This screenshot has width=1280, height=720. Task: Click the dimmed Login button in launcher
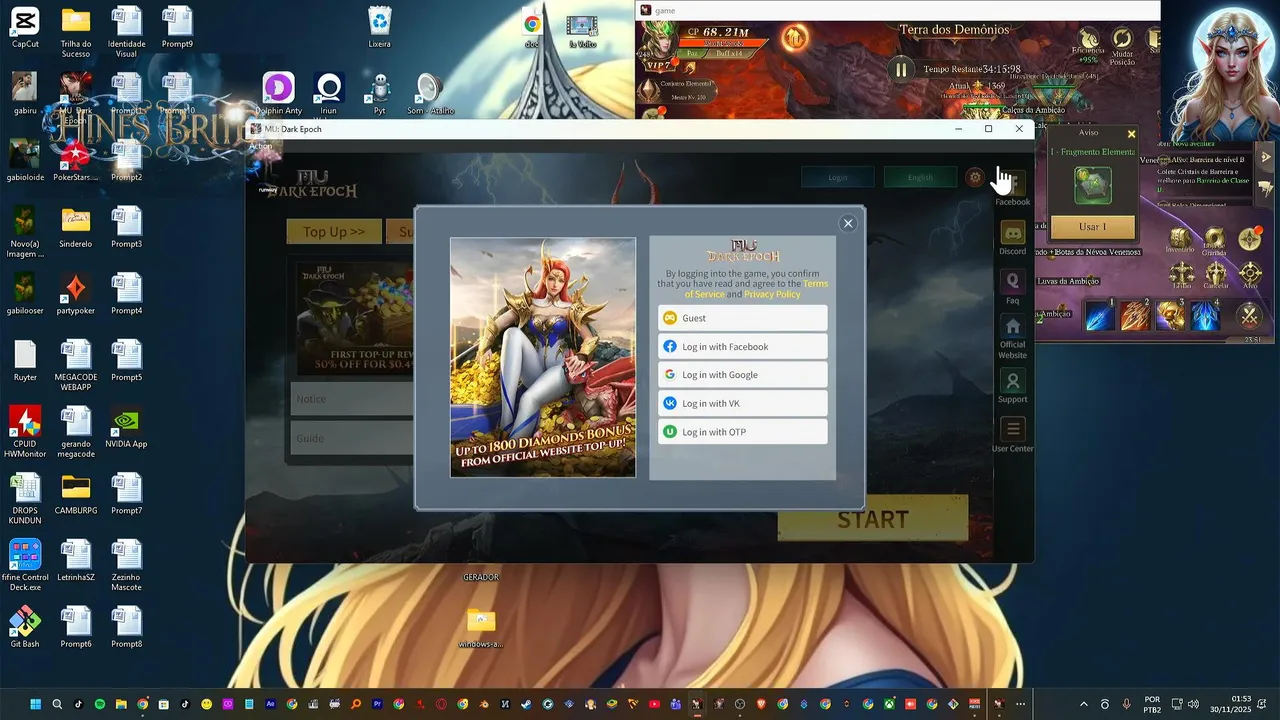pos(838,177)
